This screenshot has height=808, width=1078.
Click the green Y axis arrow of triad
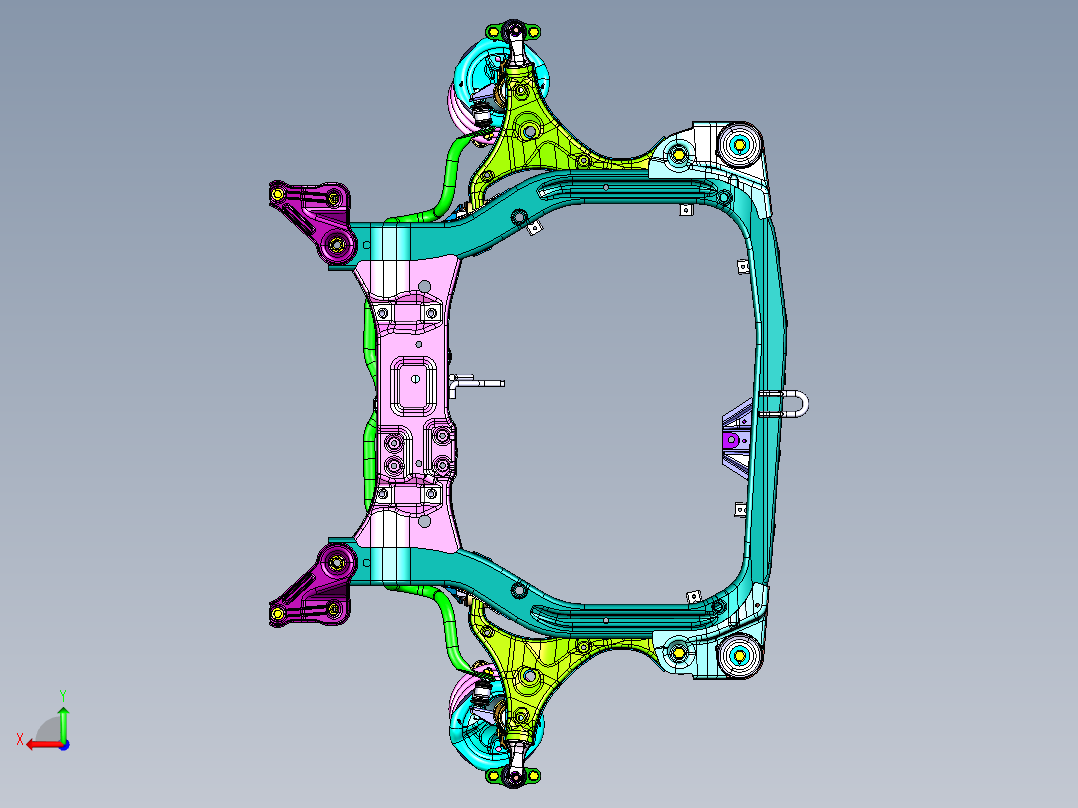pyautogui.click(x=63, y=723)
